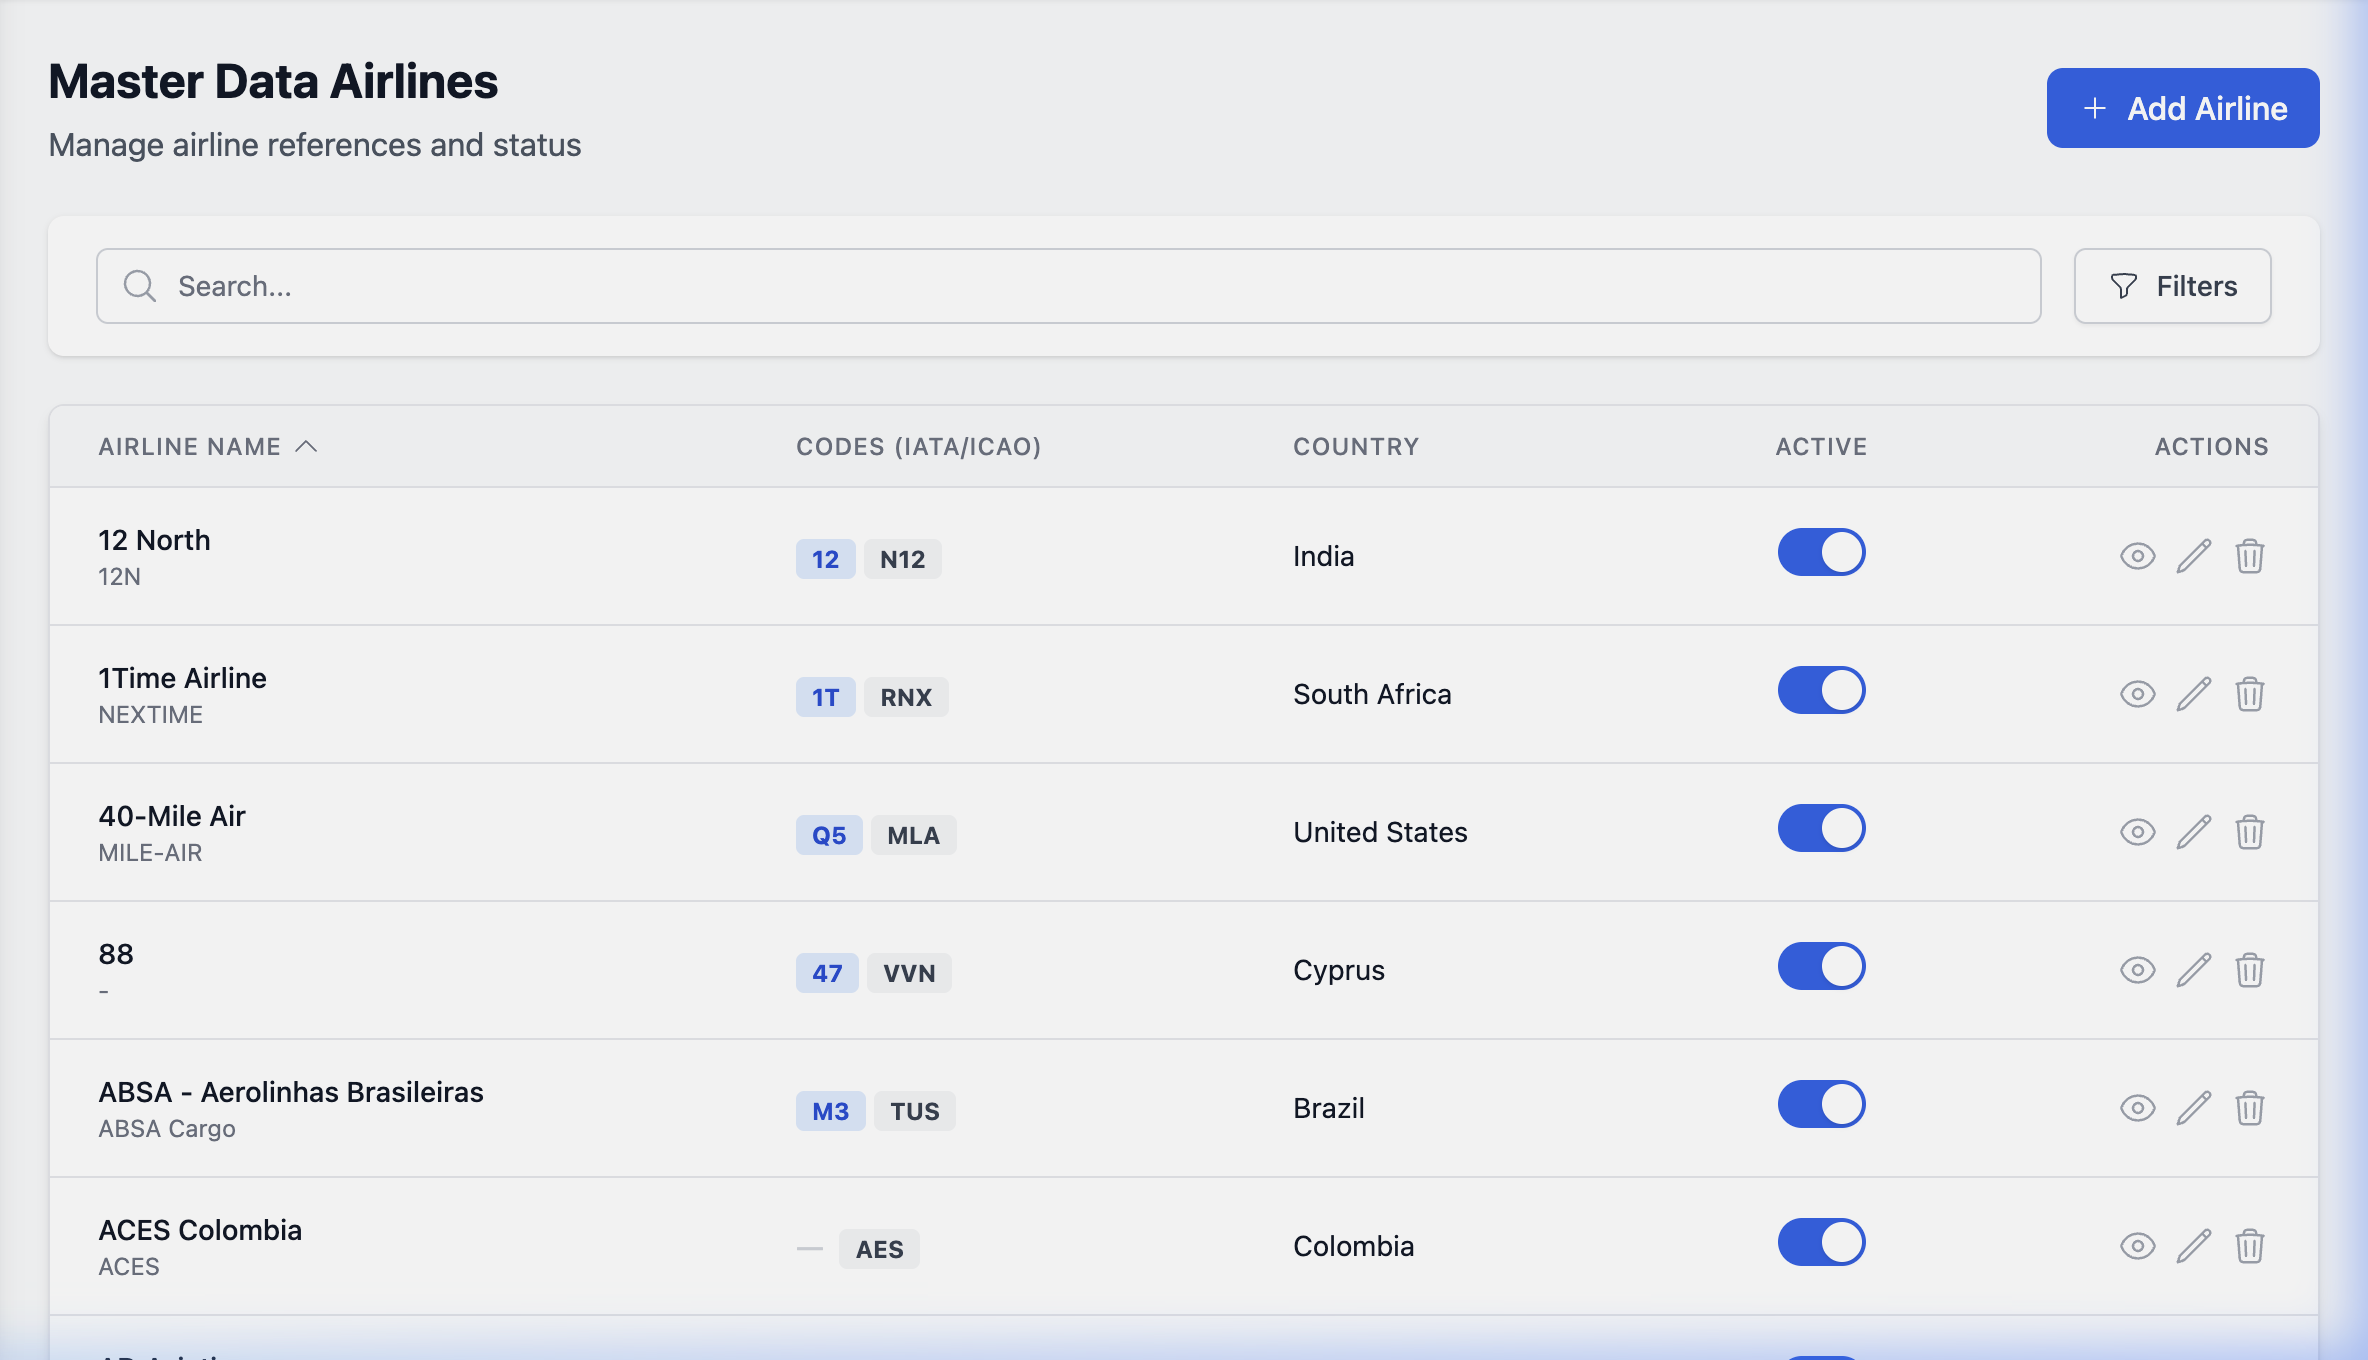The width and height of the screenshot is (2368, 1360).
Task: View details for ACES Colombia
Action: [2137, 1246]
